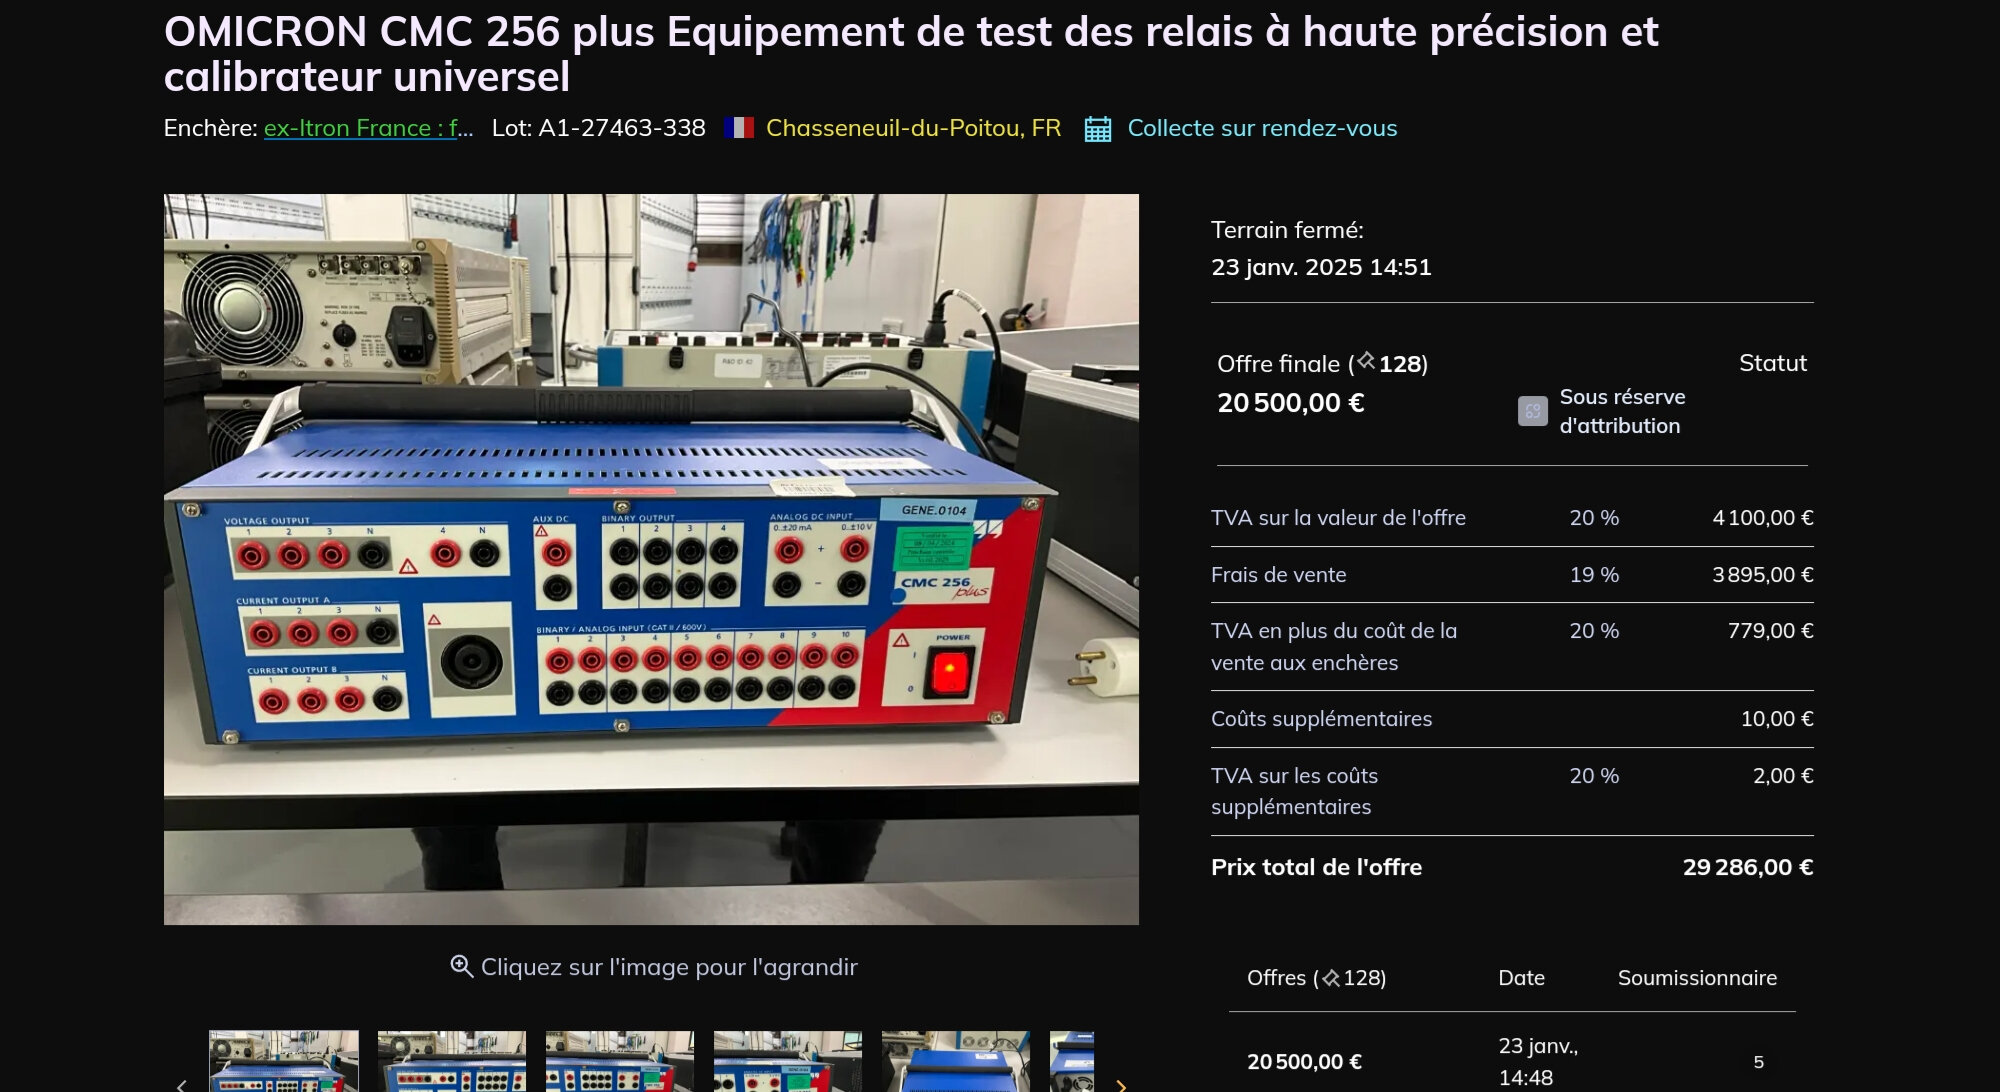Click the Sous réserve d'attribution status icon

[1532, 411]
